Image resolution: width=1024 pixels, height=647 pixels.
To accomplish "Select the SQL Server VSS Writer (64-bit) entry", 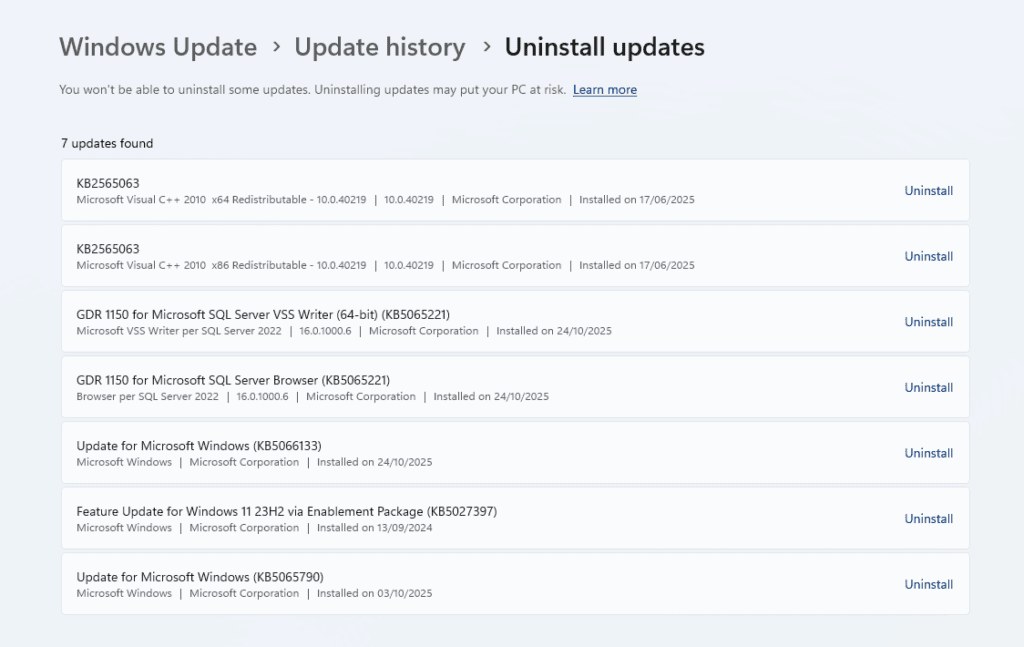I will (x=270, y=314).
